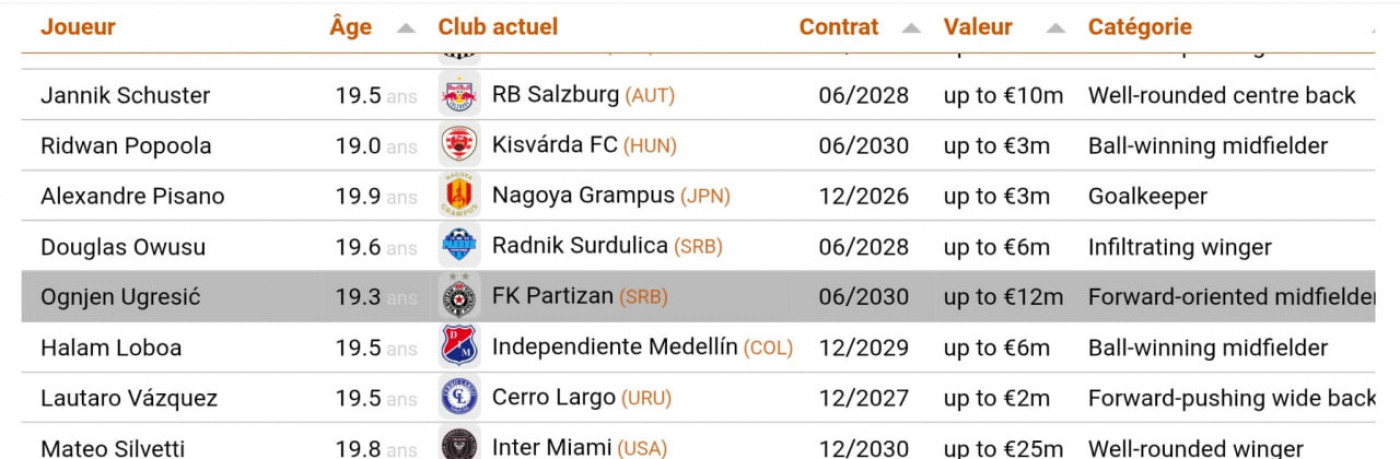Click the Joueur column header

tap(78, 27)
